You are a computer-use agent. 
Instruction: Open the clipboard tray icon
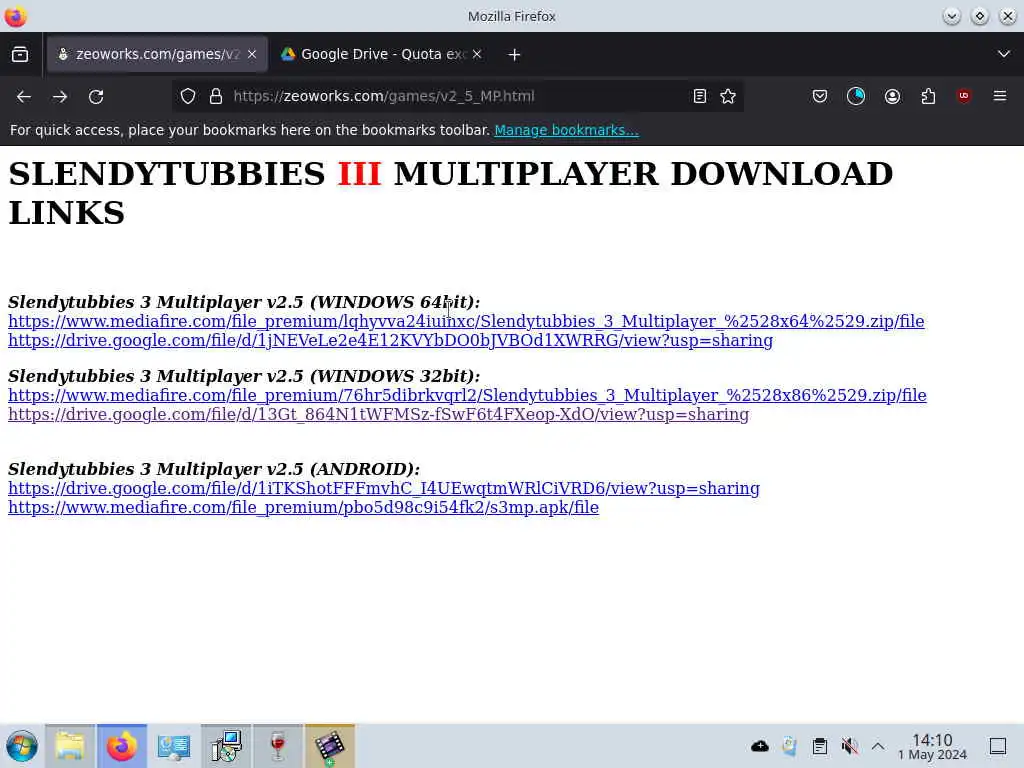(820, 746)
